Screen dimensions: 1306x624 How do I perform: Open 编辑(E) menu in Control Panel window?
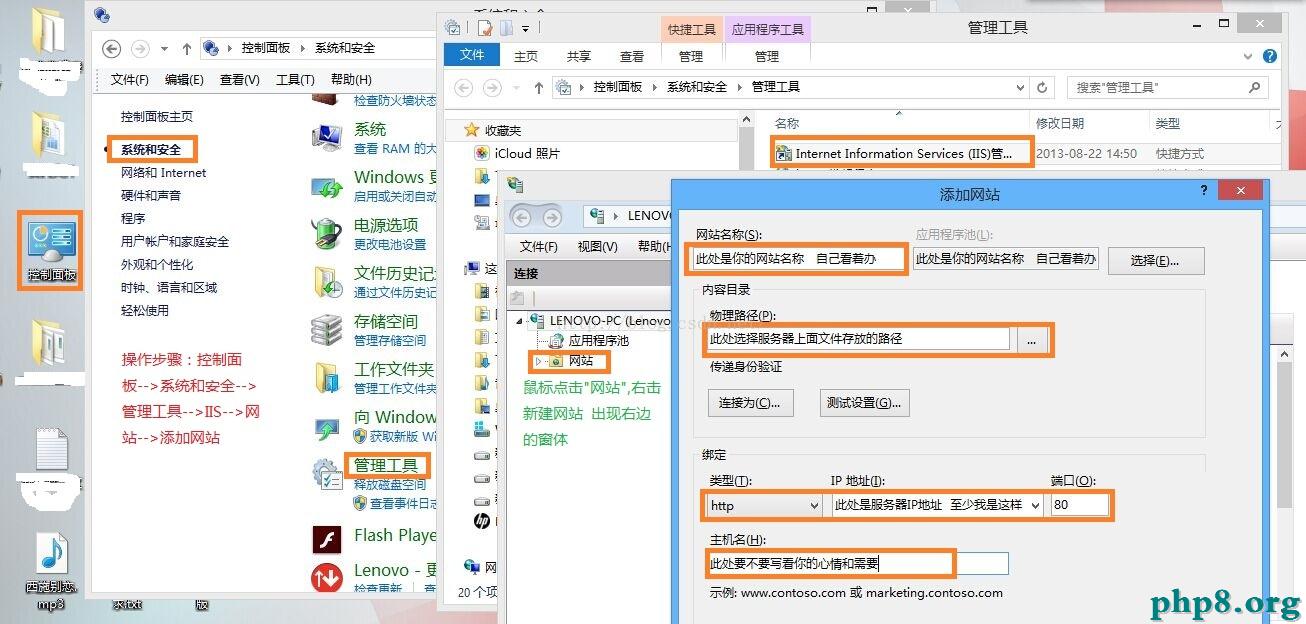click(x=184, y=80)
